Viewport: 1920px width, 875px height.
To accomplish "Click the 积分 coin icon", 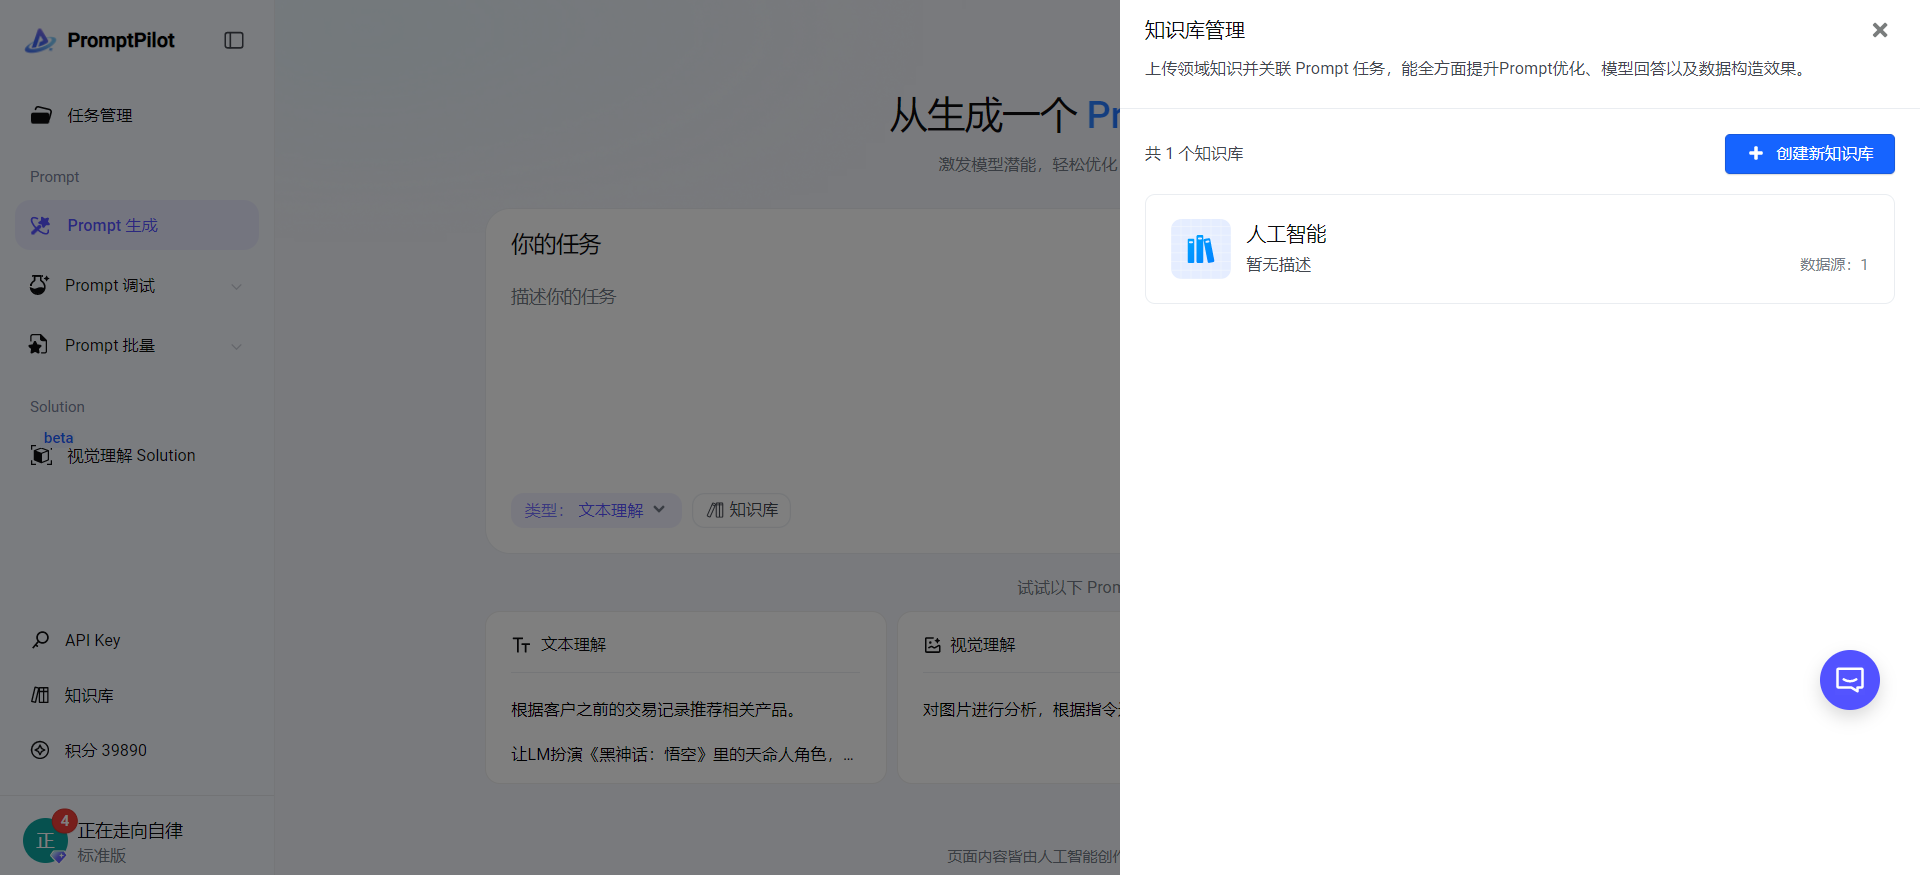I will [40, 750].
